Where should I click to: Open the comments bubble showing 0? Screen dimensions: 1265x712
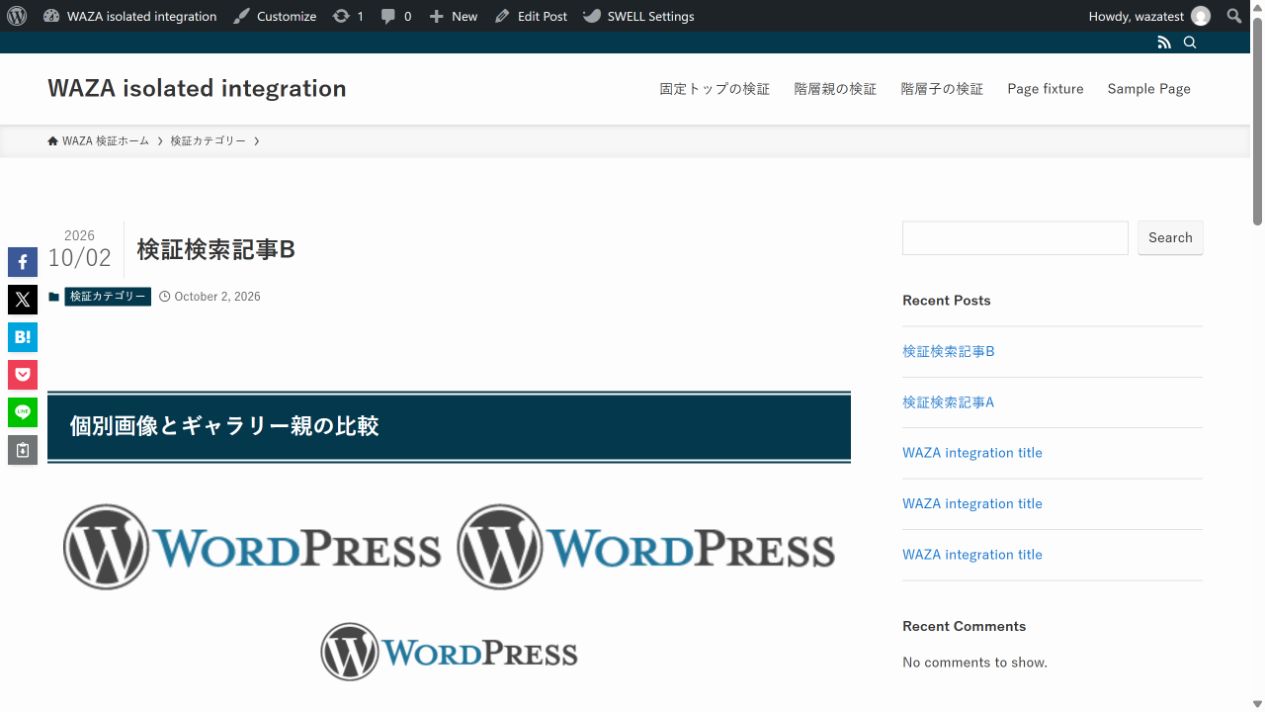tap(396, 16)
